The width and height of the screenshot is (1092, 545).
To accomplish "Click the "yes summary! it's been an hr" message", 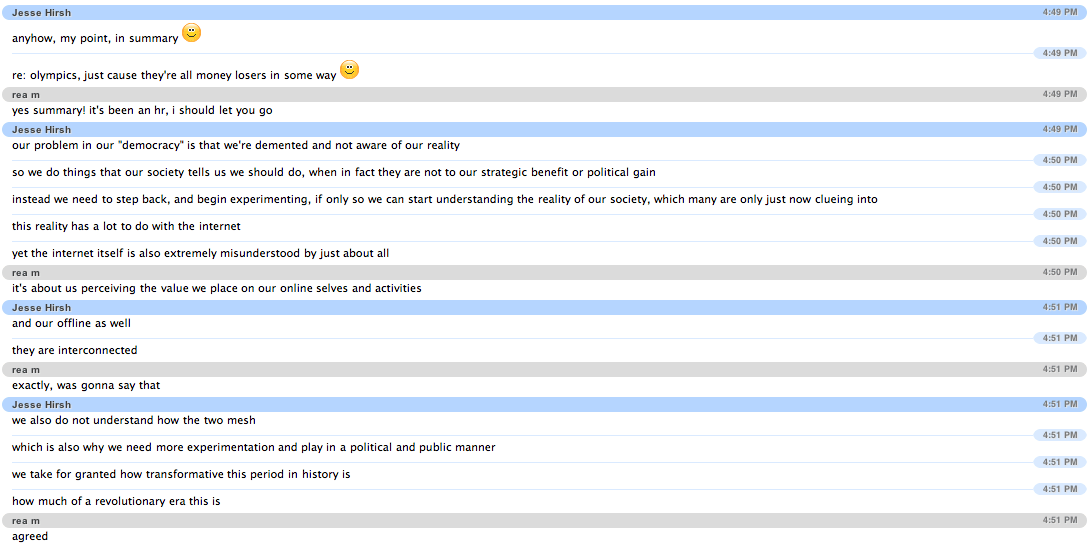I will pos(142,110).
